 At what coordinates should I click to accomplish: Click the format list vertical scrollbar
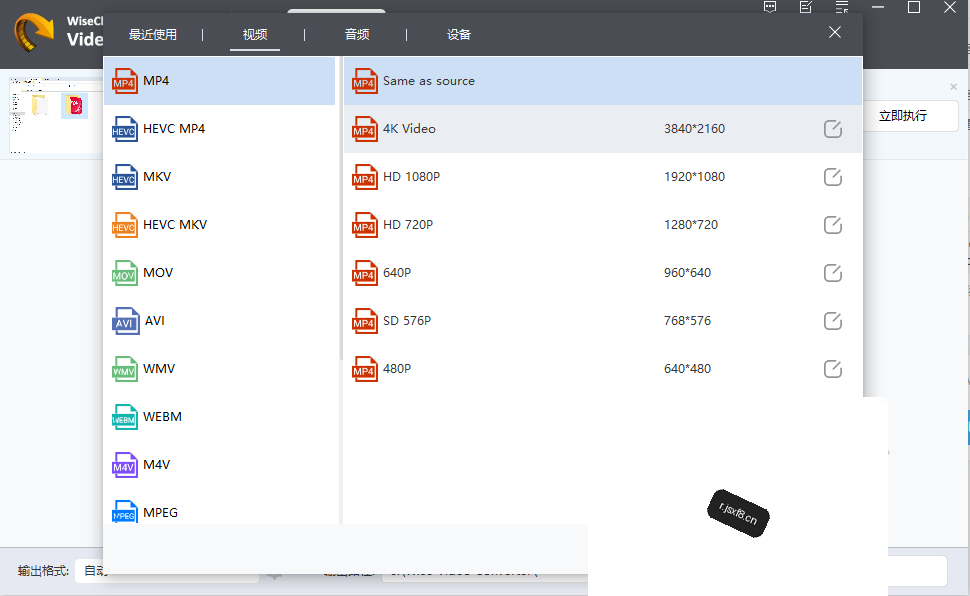point(340,210)
